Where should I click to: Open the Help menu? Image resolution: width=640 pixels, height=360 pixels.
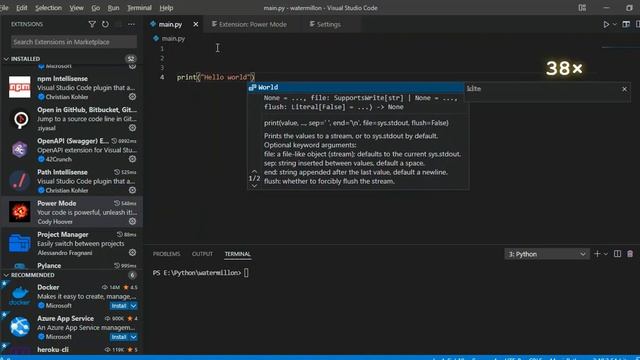click(166, 8)
